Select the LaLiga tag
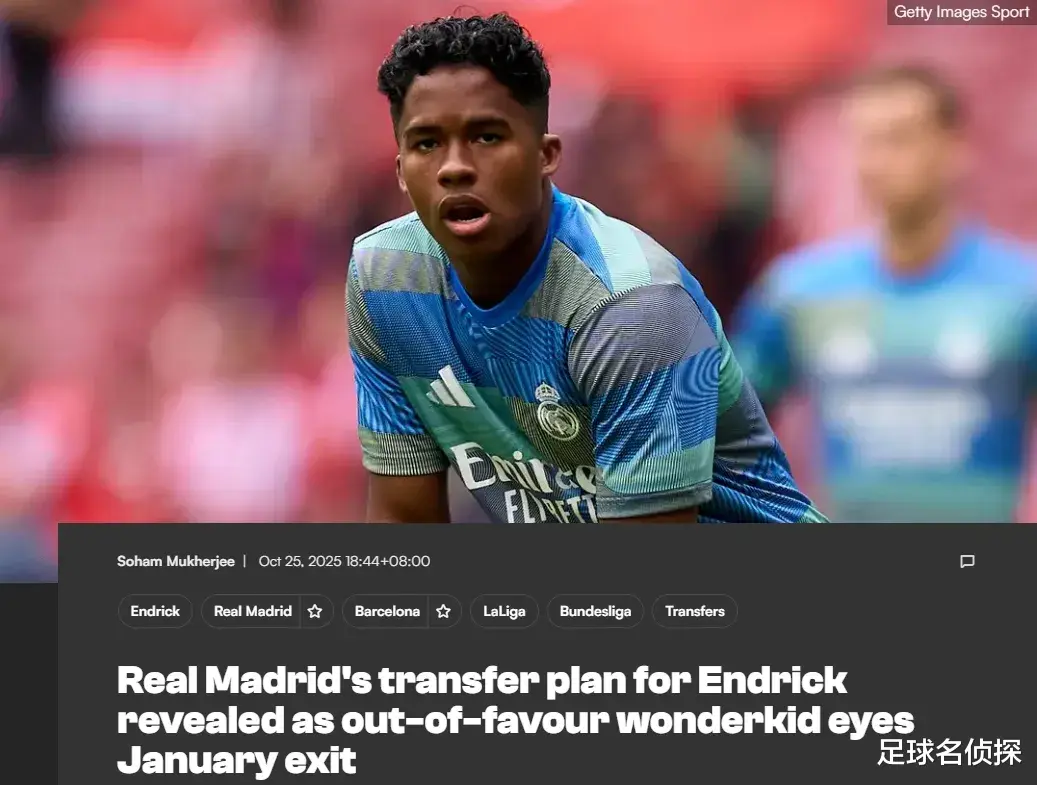The image size is (1037, 785). pos(504,611)
